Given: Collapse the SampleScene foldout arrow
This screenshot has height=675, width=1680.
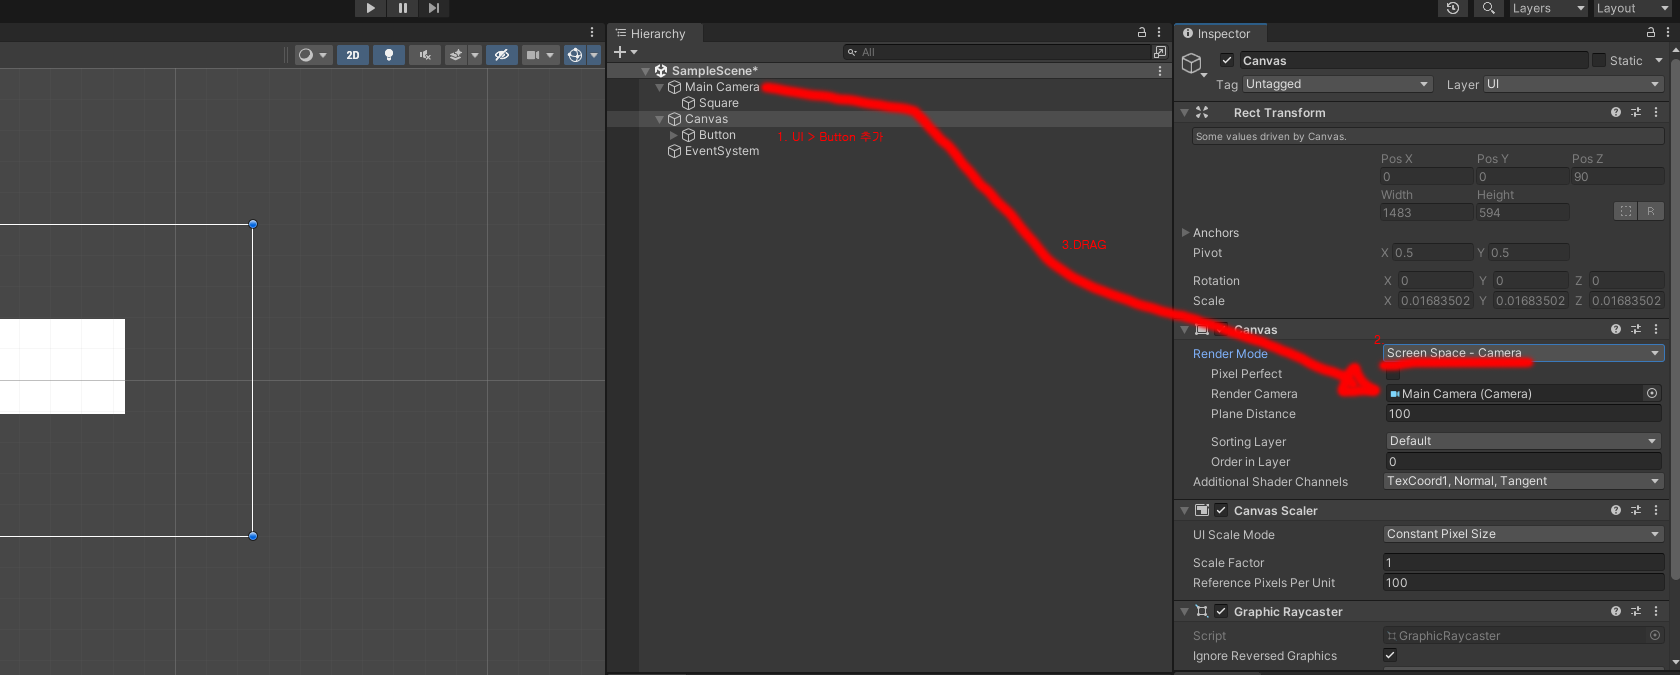Looking at the screenshot, I should pos(646,71).
